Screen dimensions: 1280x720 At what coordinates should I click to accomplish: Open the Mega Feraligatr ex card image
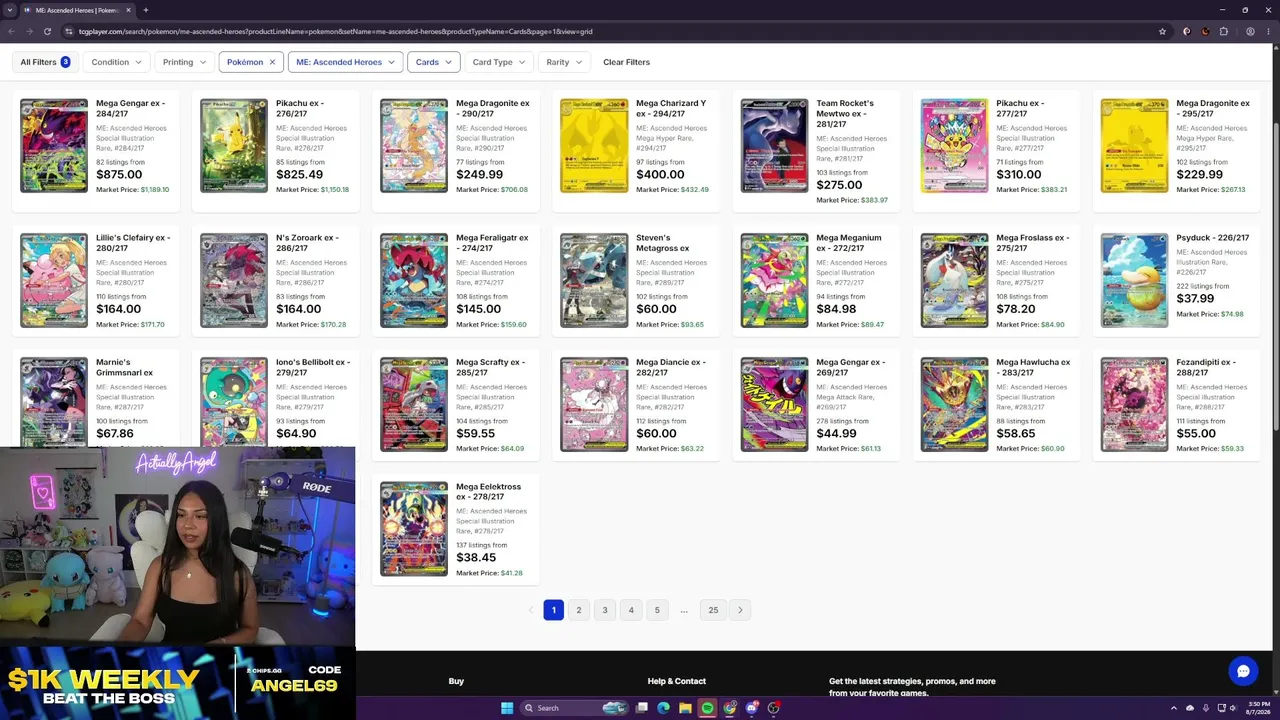click(x=414, y=280)
